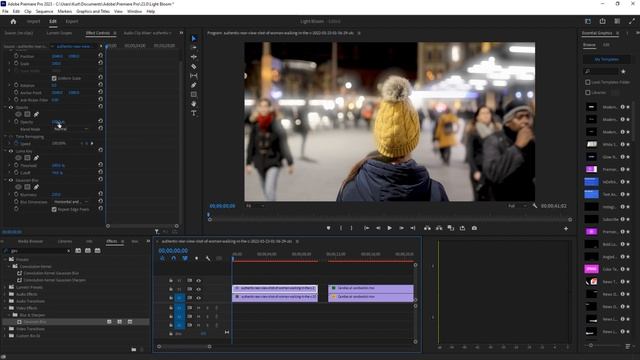This screenshot has width=640, height=360.
Task: Toggle Libraries checkbox in Essential Graphics
Action: [588, 93]
